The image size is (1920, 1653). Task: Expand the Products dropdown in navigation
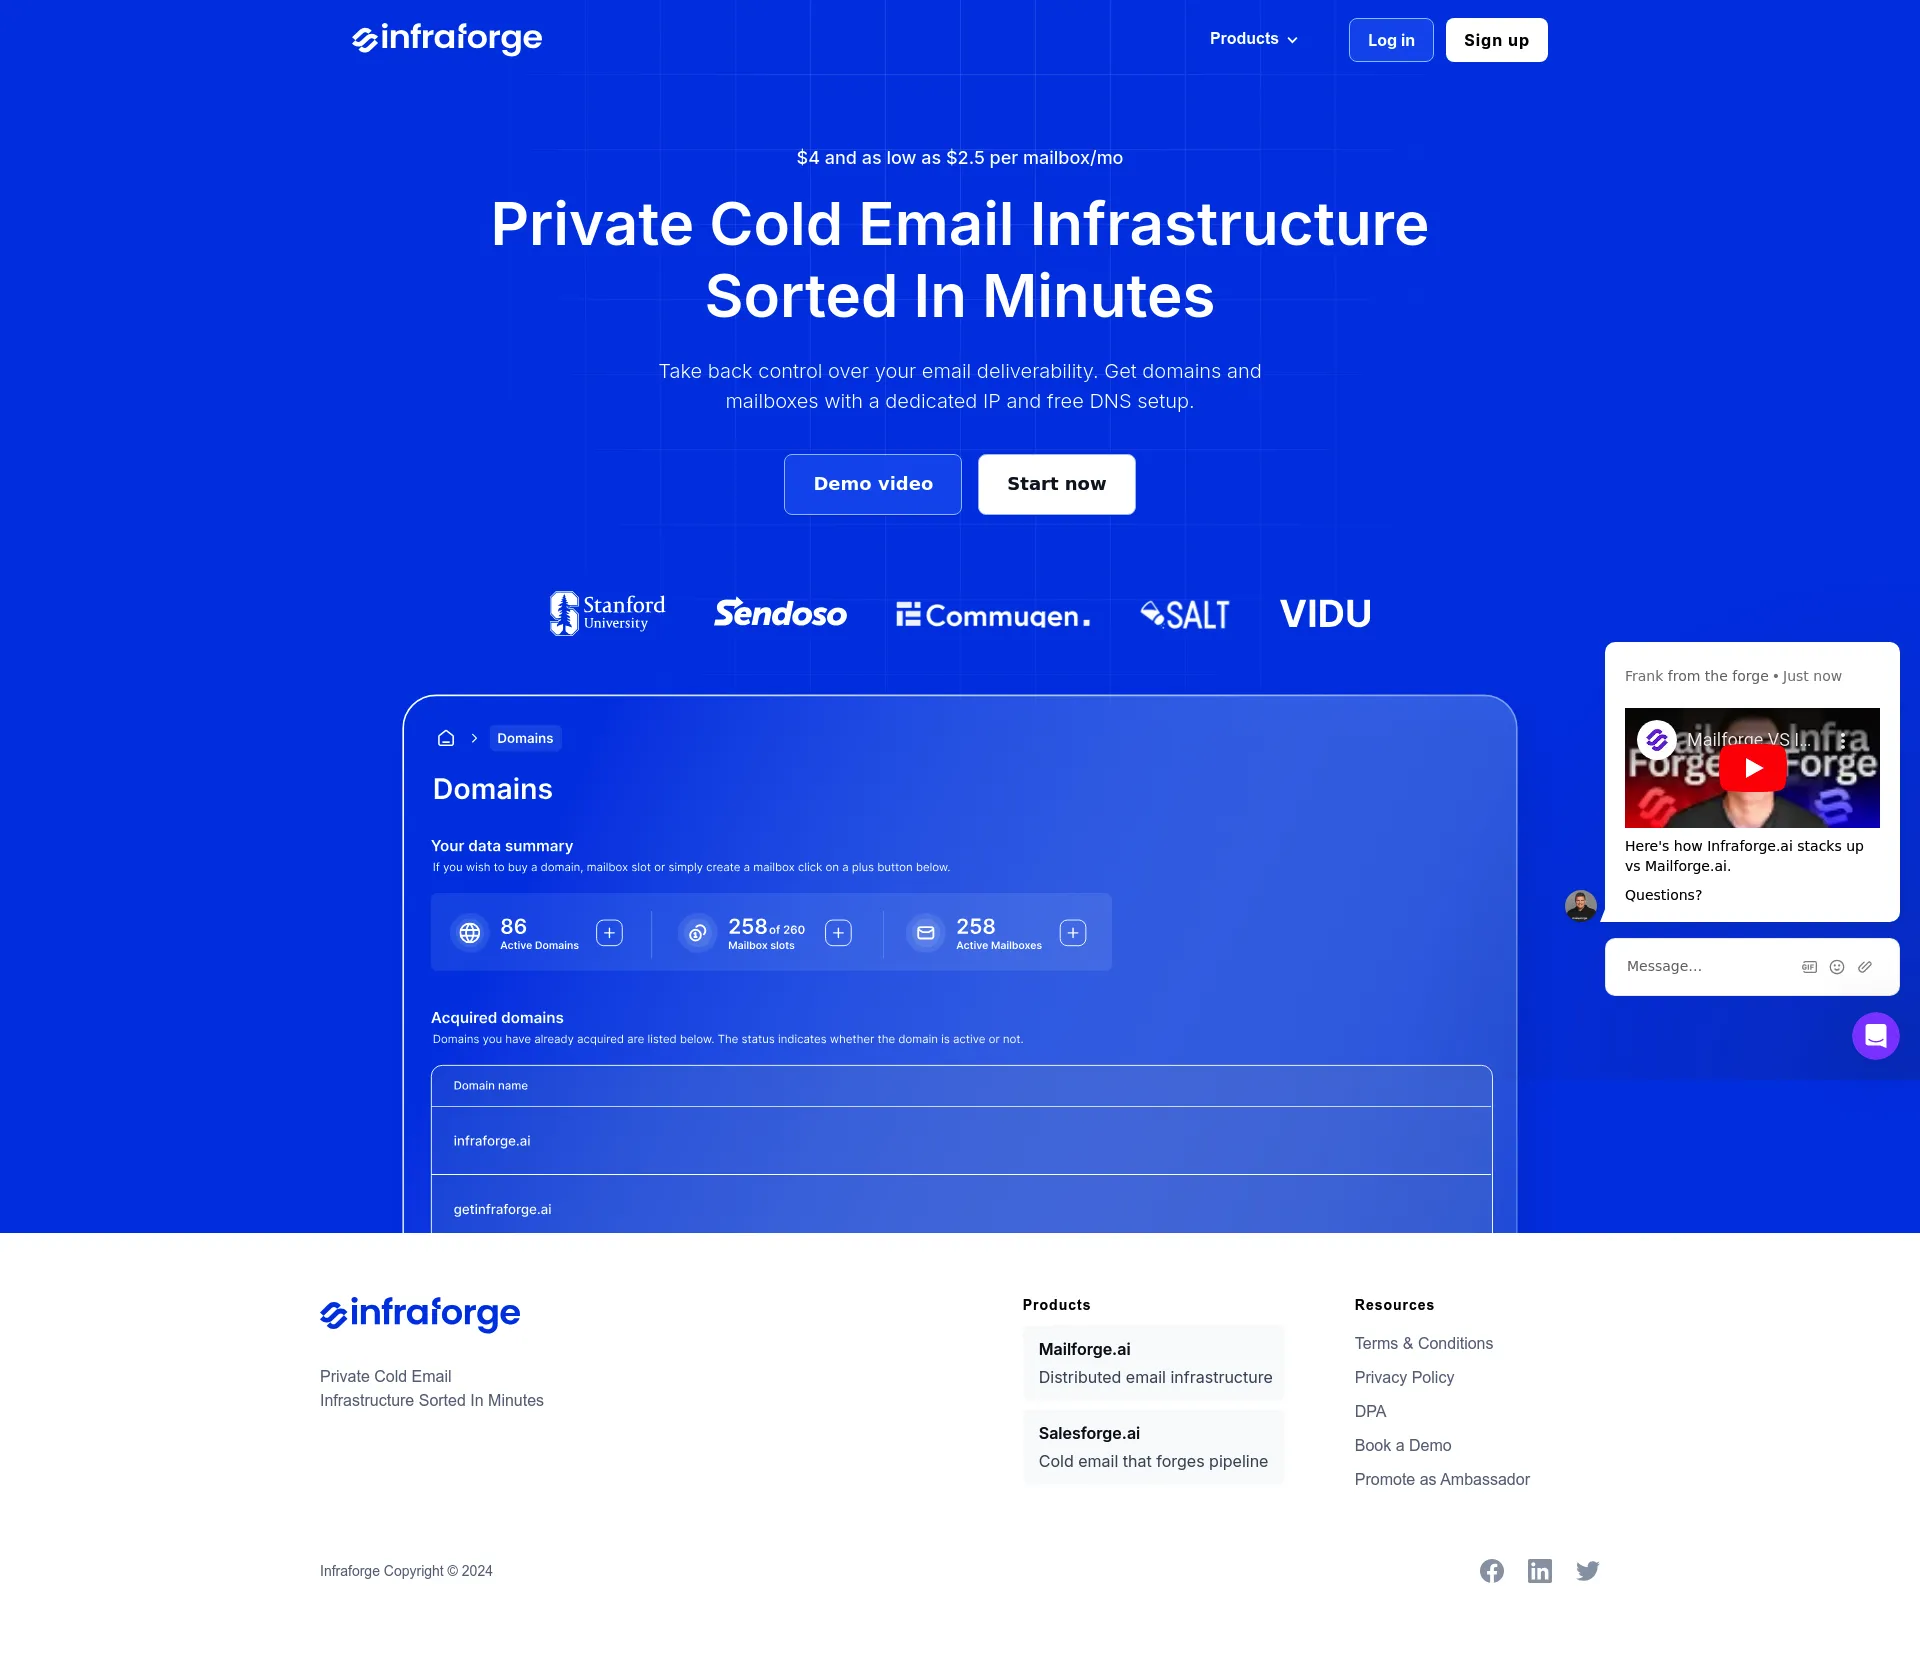tap(1252, 39)
